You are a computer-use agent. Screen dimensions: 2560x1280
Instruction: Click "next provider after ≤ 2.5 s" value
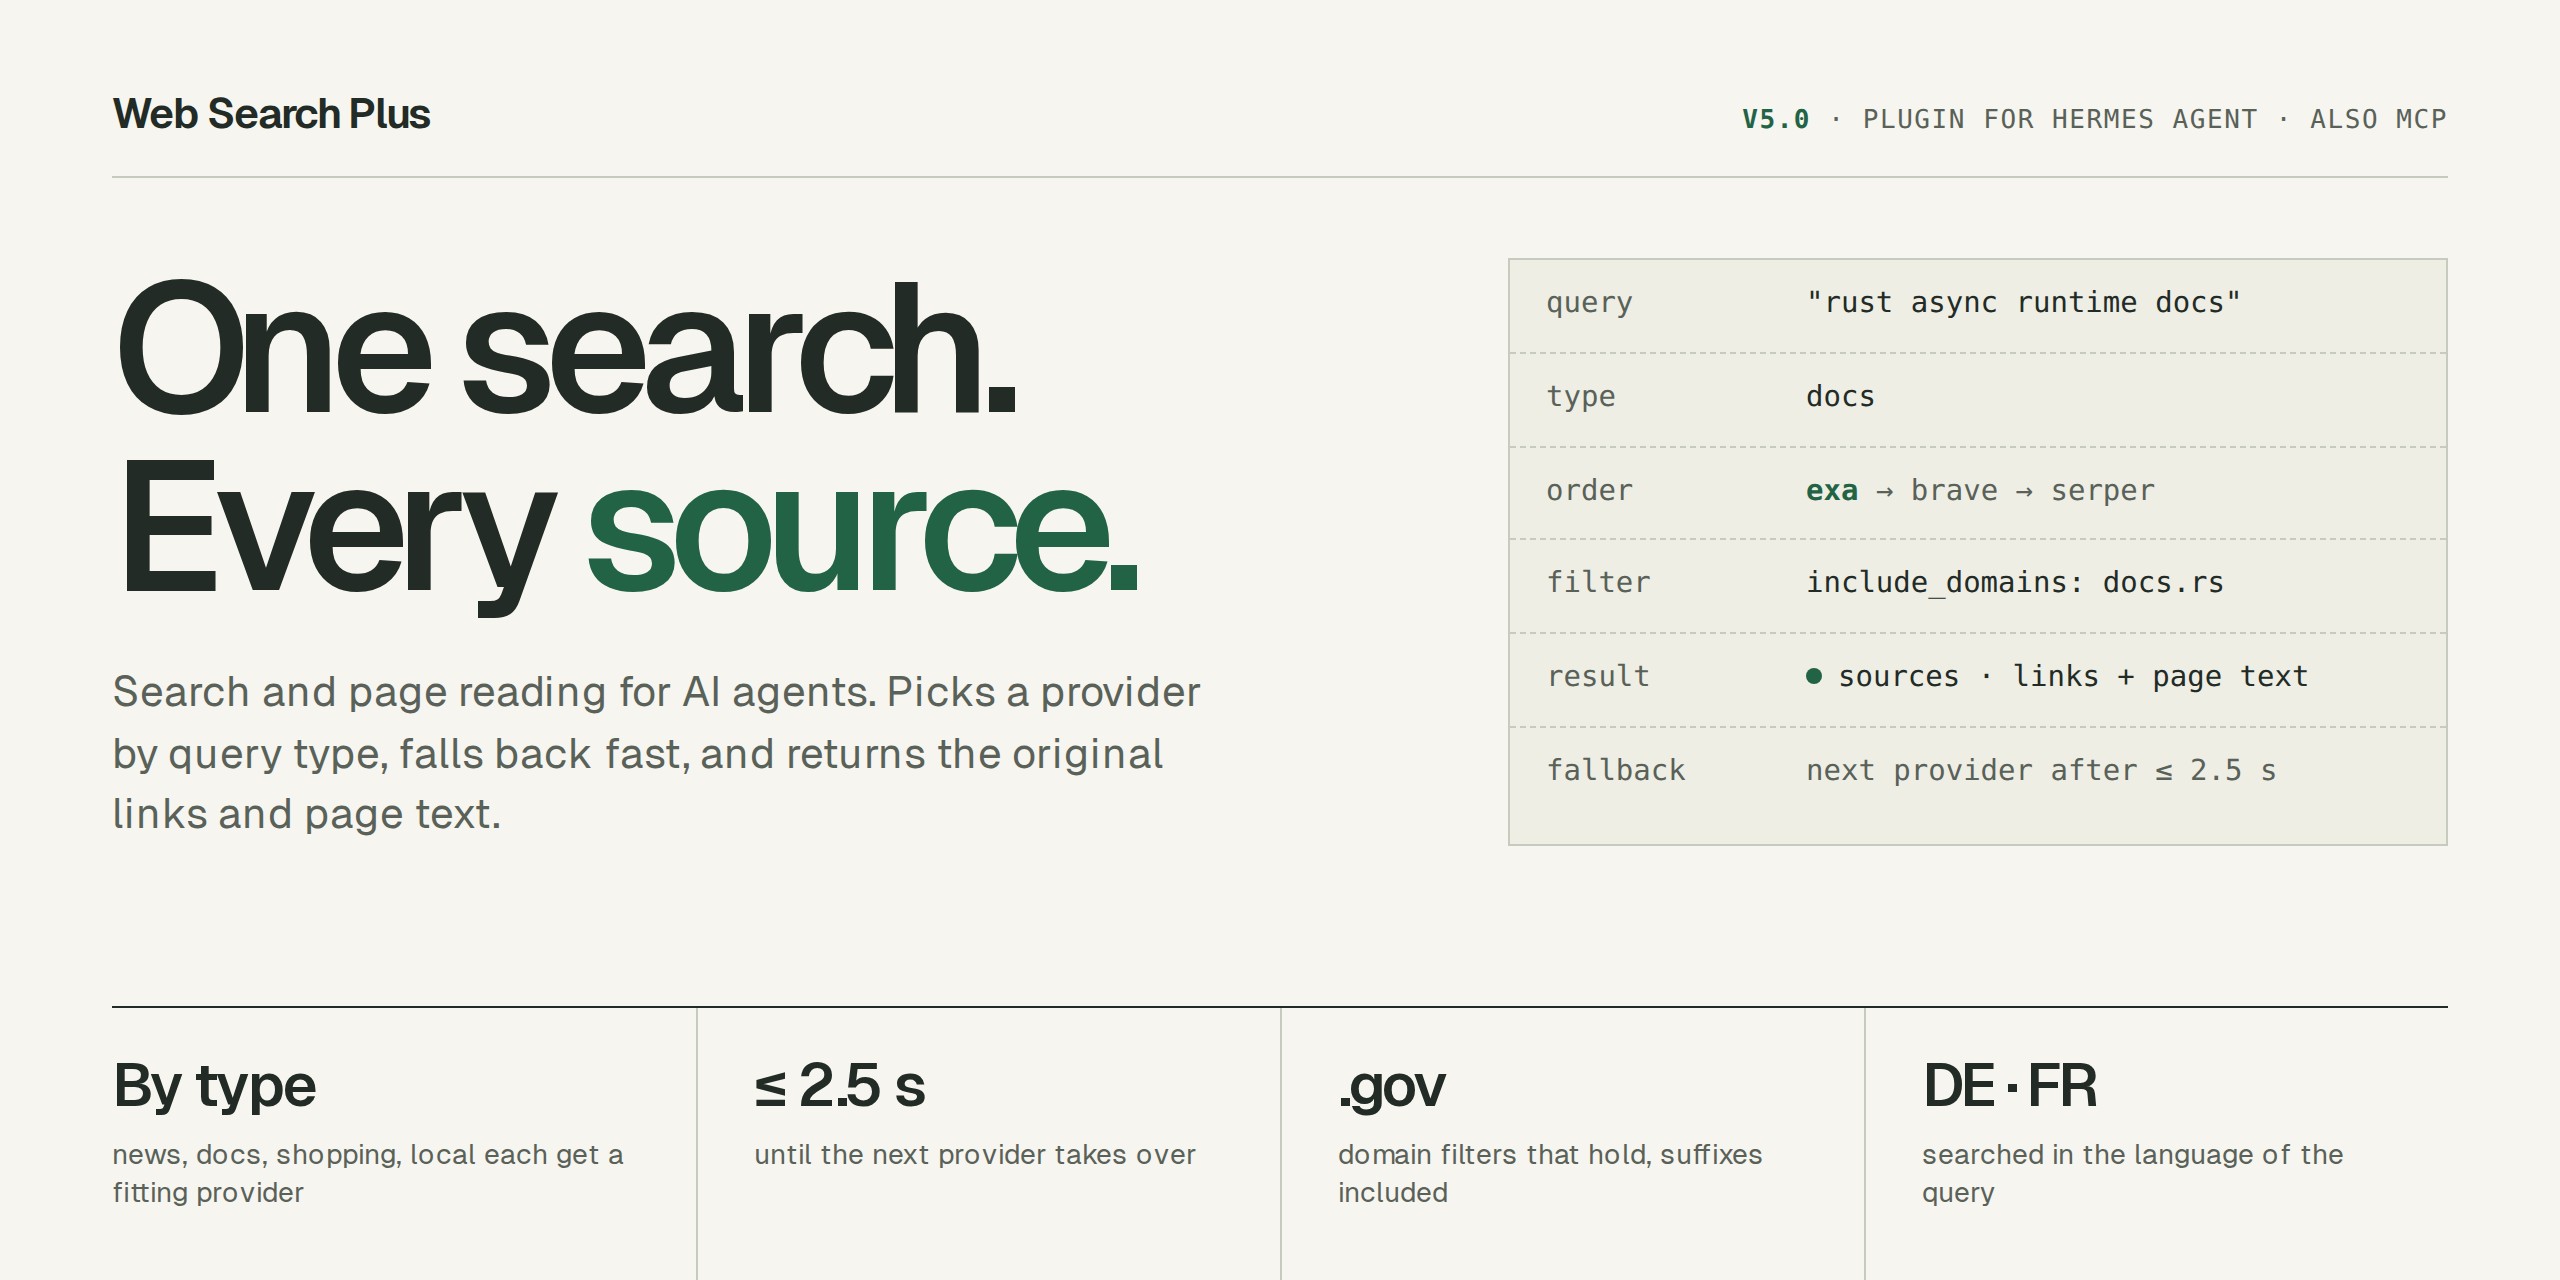(2041, 770)
